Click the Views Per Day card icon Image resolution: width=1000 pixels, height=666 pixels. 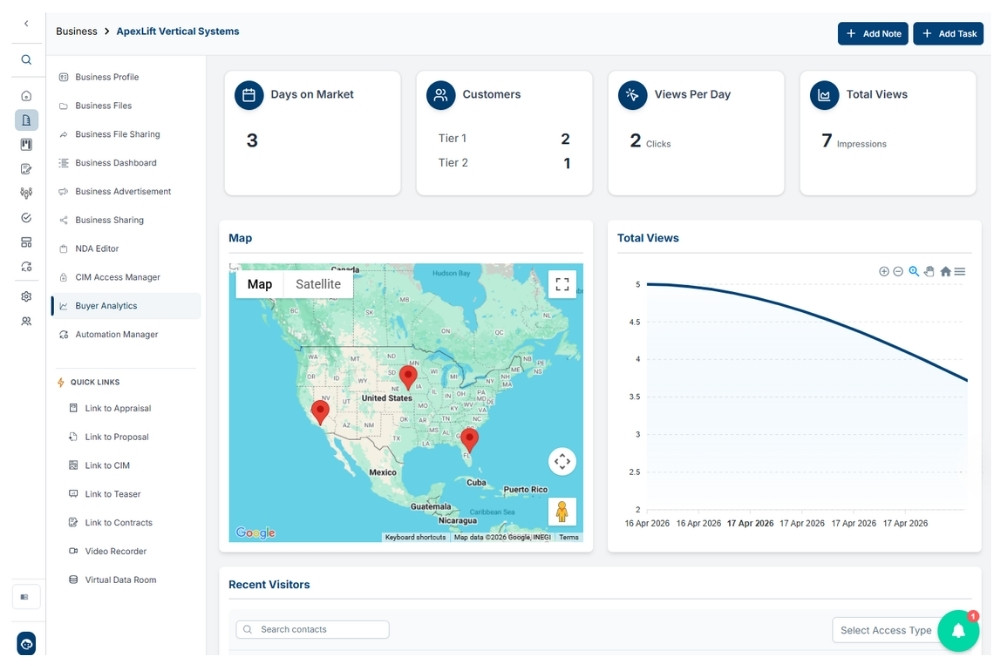click(x=633, y=95)
